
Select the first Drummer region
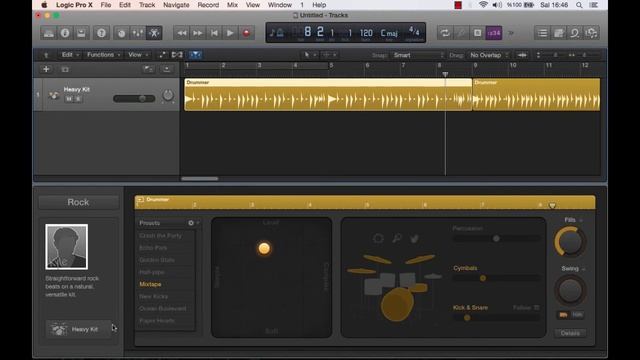(x=328, y=95)
